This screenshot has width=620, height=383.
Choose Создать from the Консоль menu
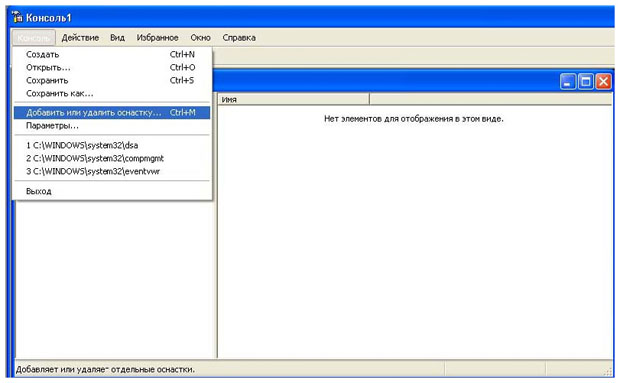pyautogui.click(x=112, y=55)
